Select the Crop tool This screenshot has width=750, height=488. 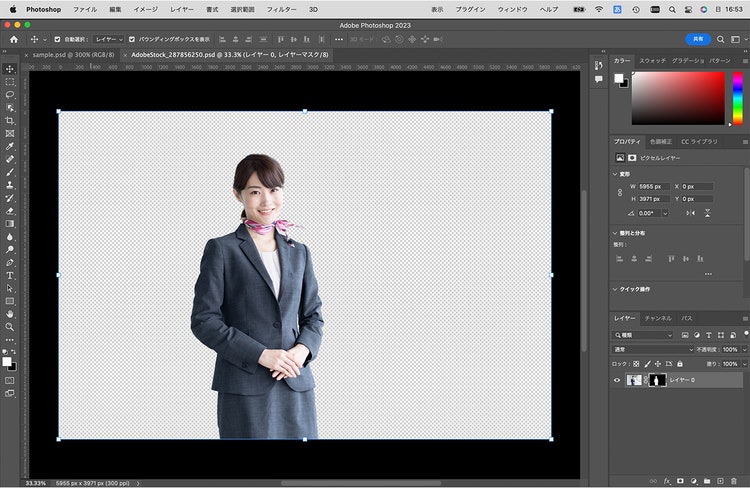10,121
